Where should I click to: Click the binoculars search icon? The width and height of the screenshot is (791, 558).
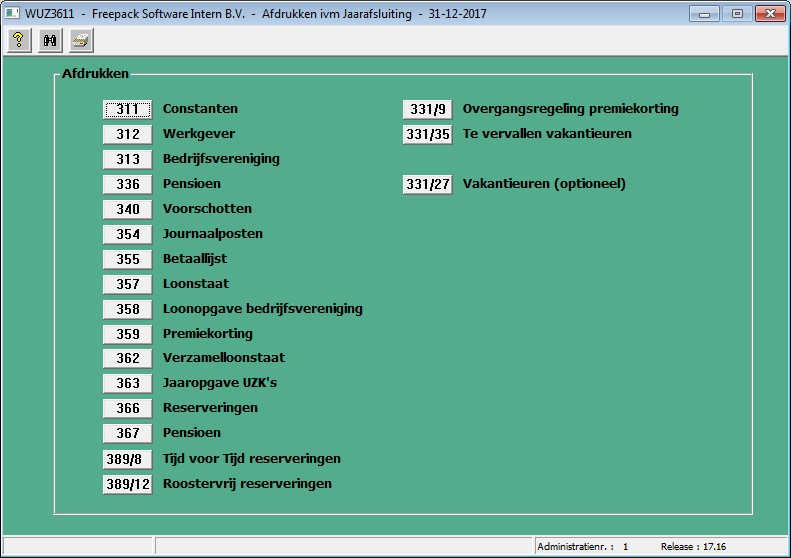click(49, 40)
